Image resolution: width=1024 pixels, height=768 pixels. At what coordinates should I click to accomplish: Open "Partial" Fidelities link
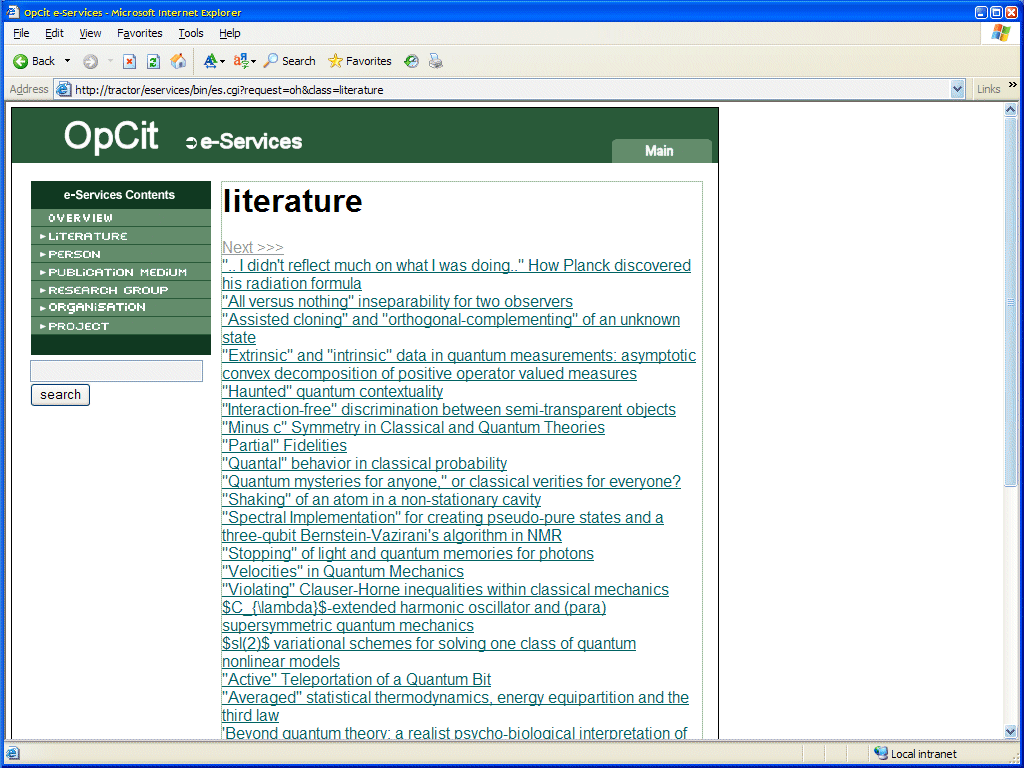point(284,445)
